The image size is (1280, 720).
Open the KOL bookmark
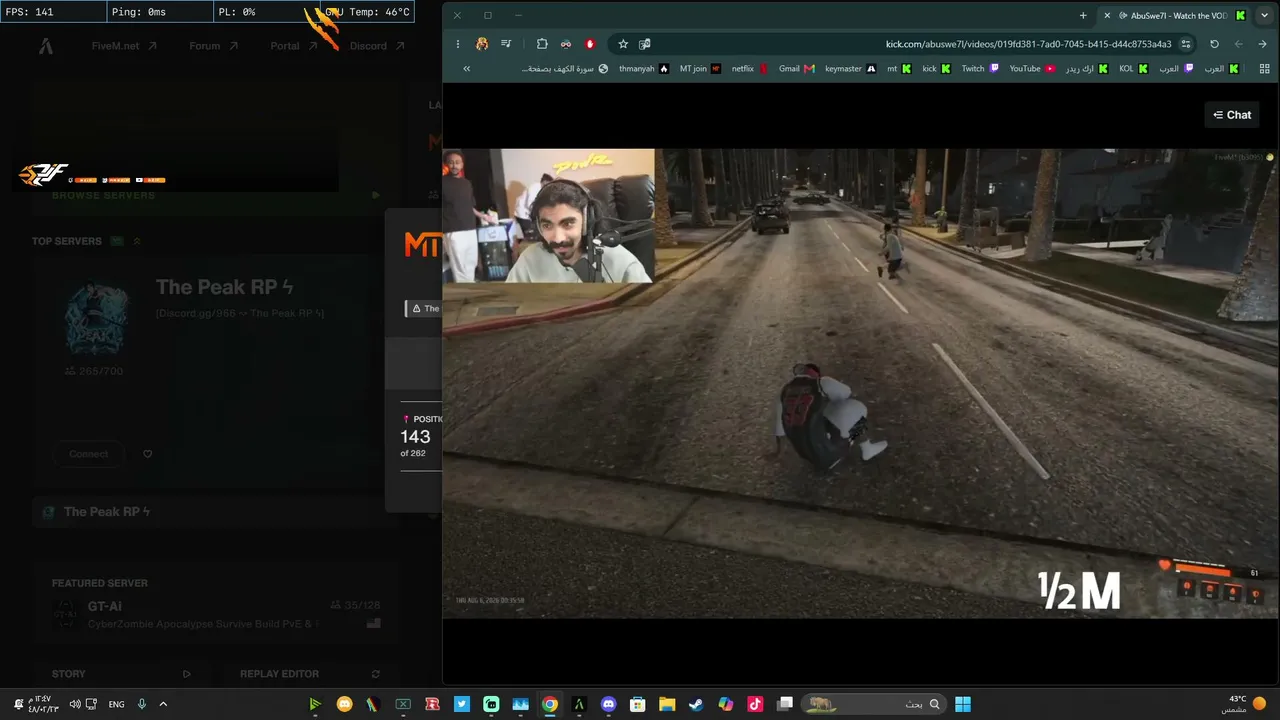pyautogui.click(x=1134, y=69)
